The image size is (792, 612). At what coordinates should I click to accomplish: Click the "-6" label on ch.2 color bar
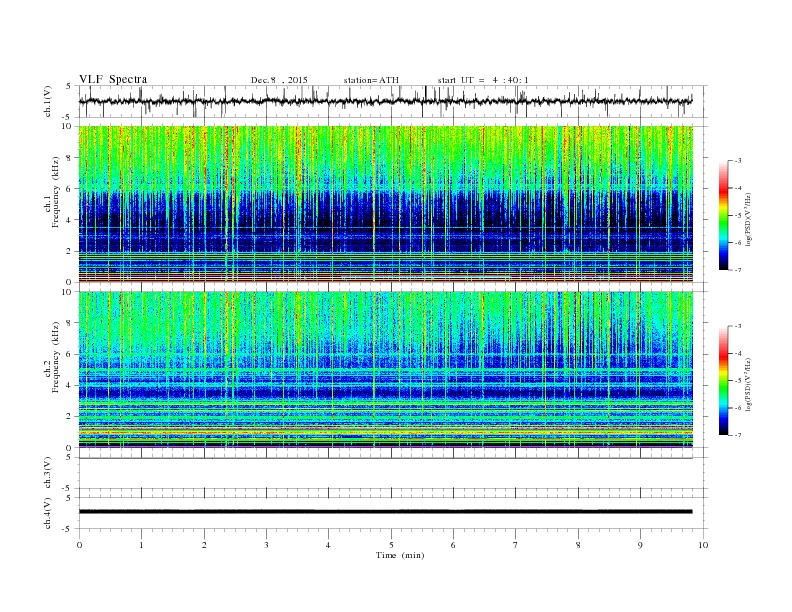(x=738, y=408)
